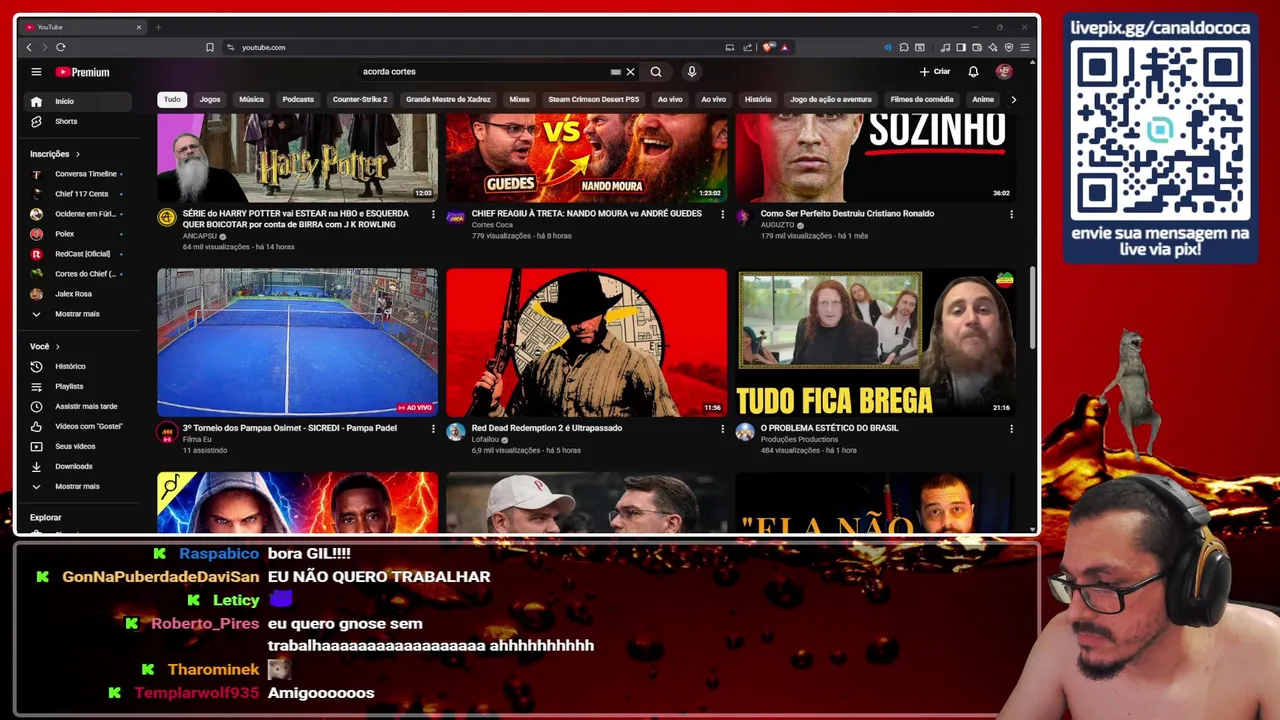Open options menu for Cristiano Ronaldo video
Viewport: 1280px width, 720px height.
1011,214
